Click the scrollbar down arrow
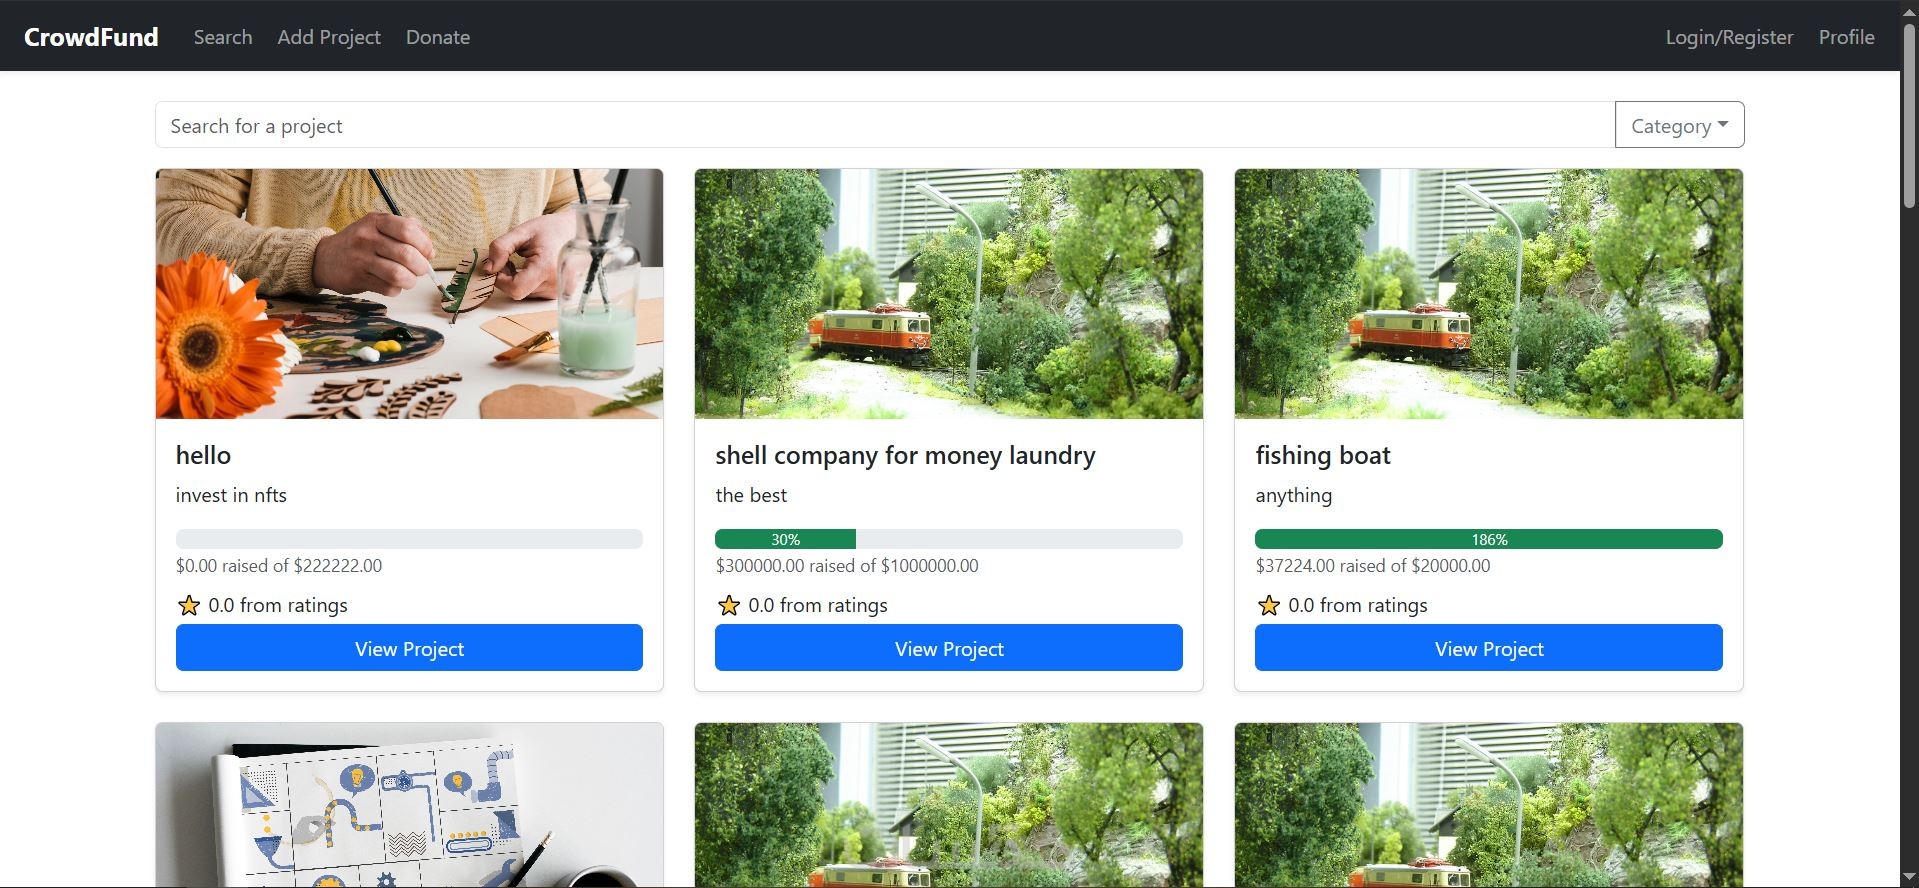 (x=1909, y=878)
